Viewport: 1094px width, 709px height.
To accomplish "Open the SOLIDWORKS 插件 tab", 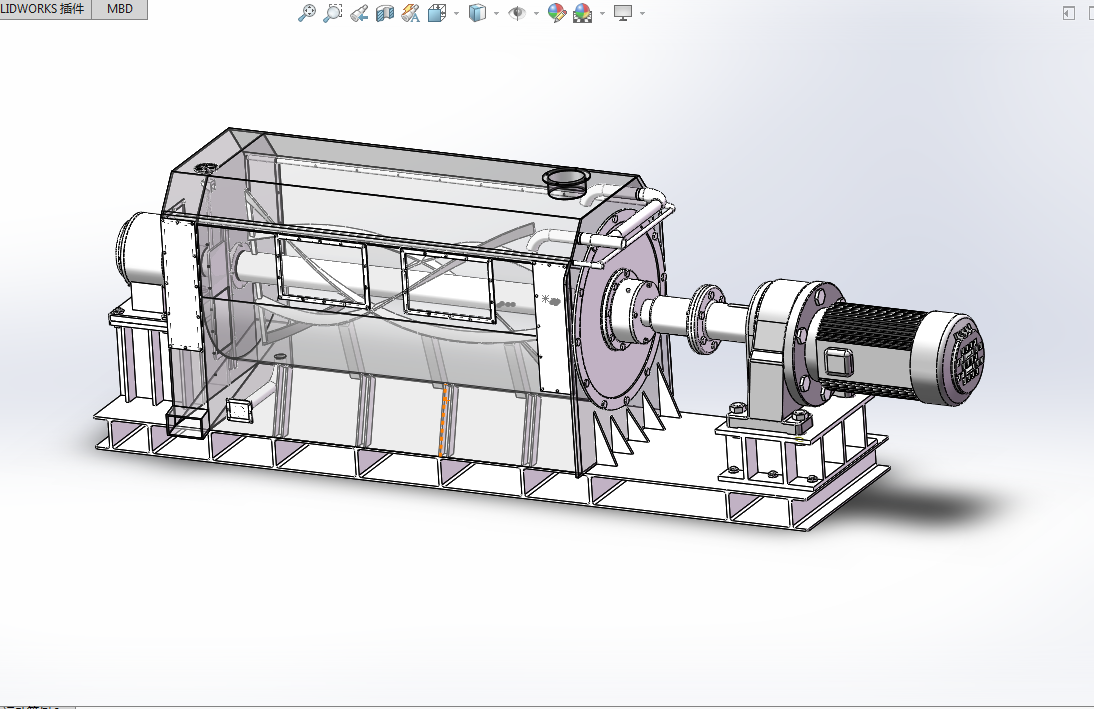I will tap(44, 10).
